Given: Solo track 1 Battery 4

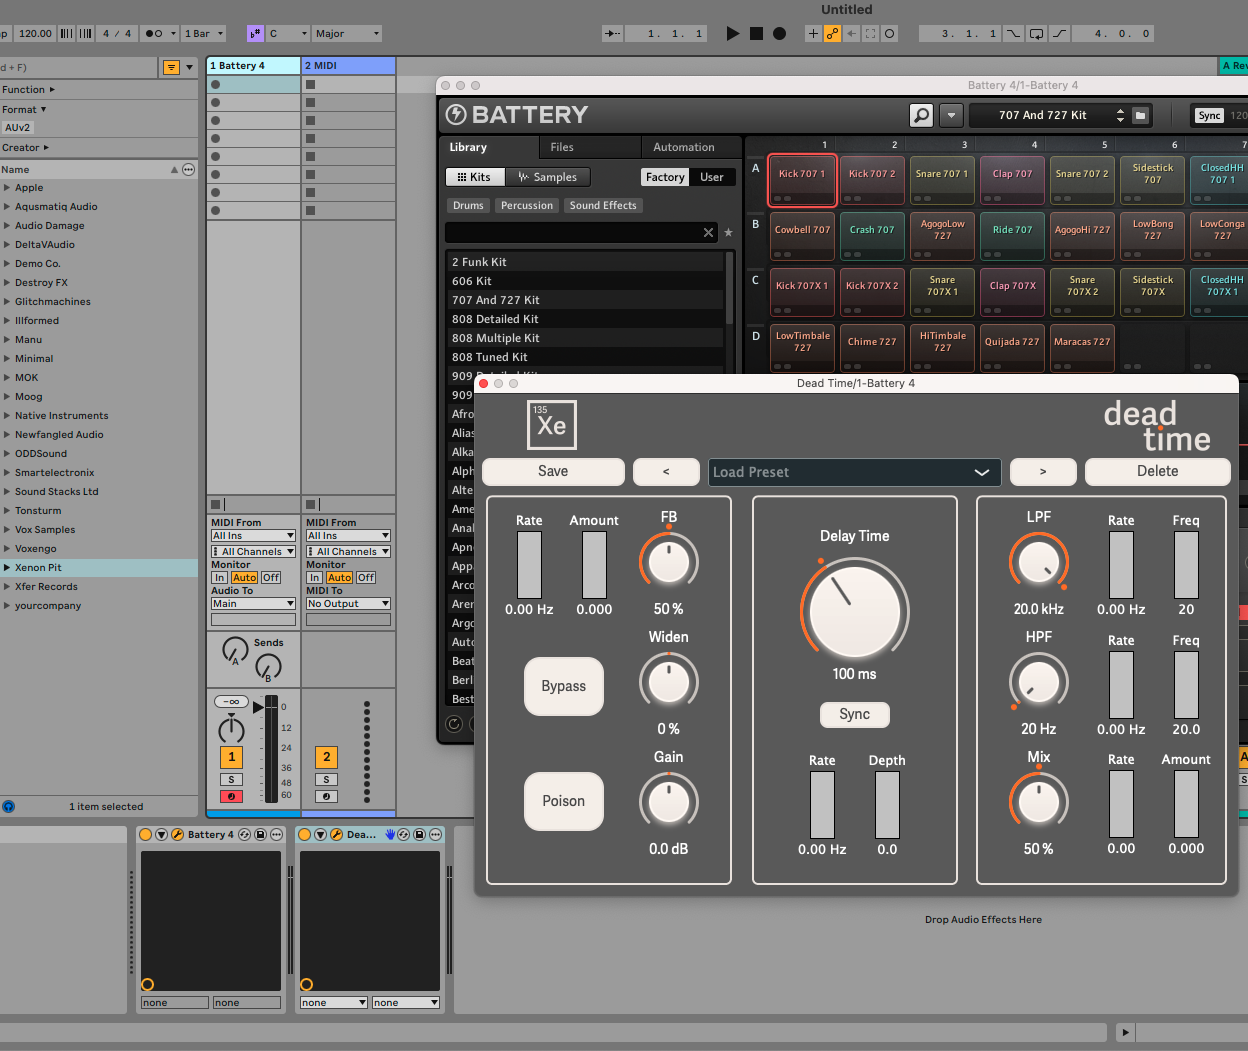Looking at the screenshot, I should pyautogui.click(x=232, y=779).
